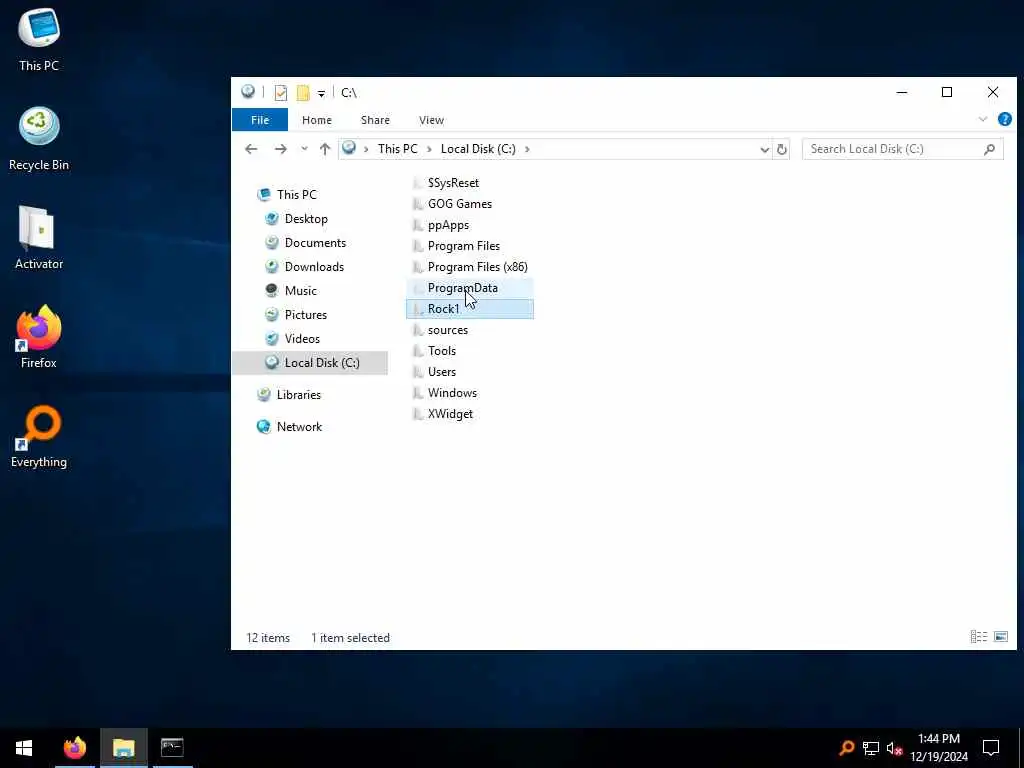The image size is (1024, 768).
Task: Expand the ribbon with chevron
Action: (x=982, y=120)
